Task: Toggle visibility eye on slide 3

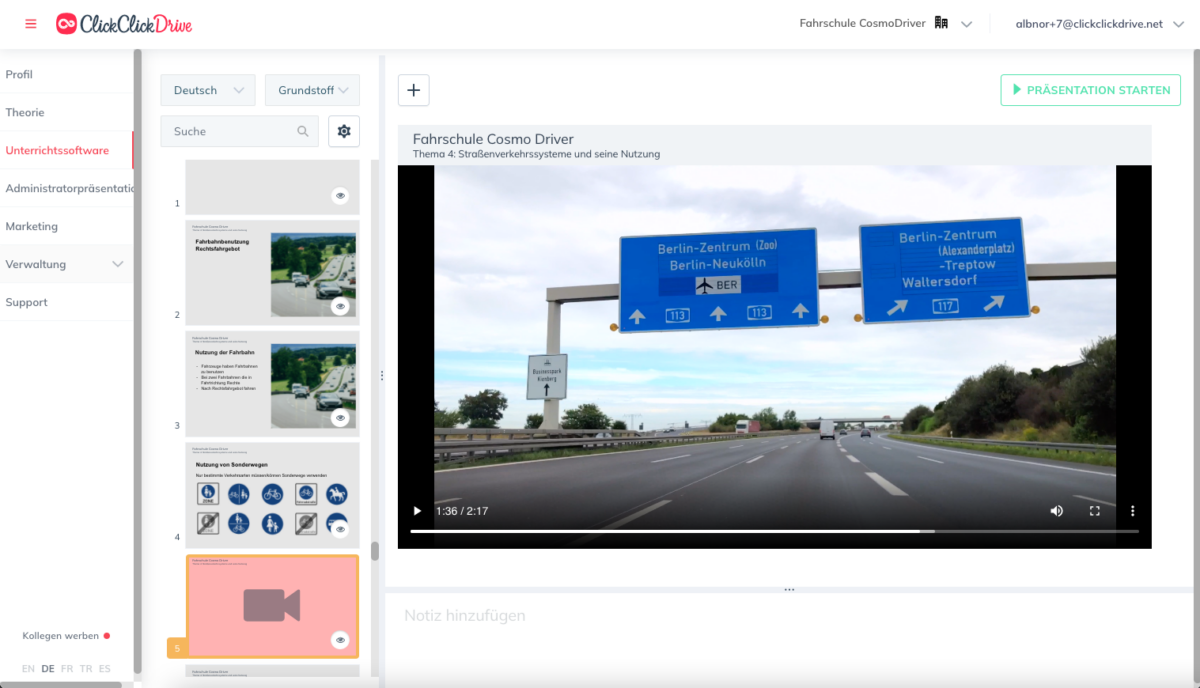Action: click(x=340, y=418)
